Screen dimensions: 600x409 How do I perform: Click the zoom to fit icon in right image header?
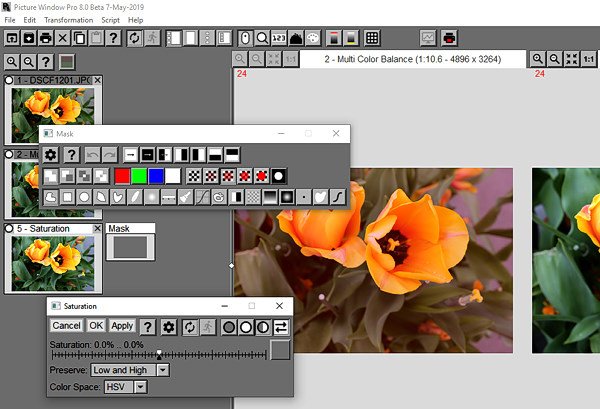pos(572,59)
